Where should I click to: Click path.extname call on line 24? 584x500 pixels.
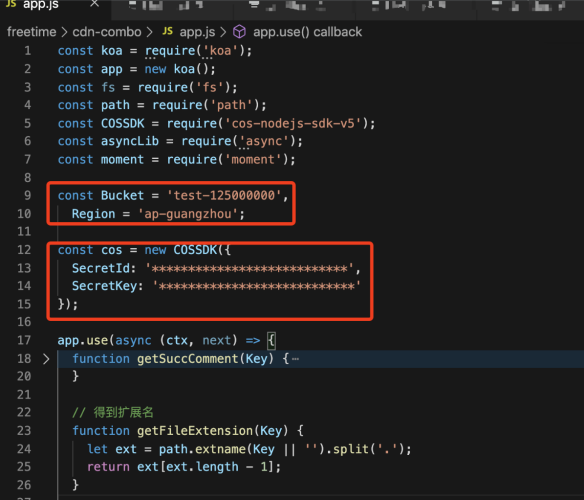(202, 449)
